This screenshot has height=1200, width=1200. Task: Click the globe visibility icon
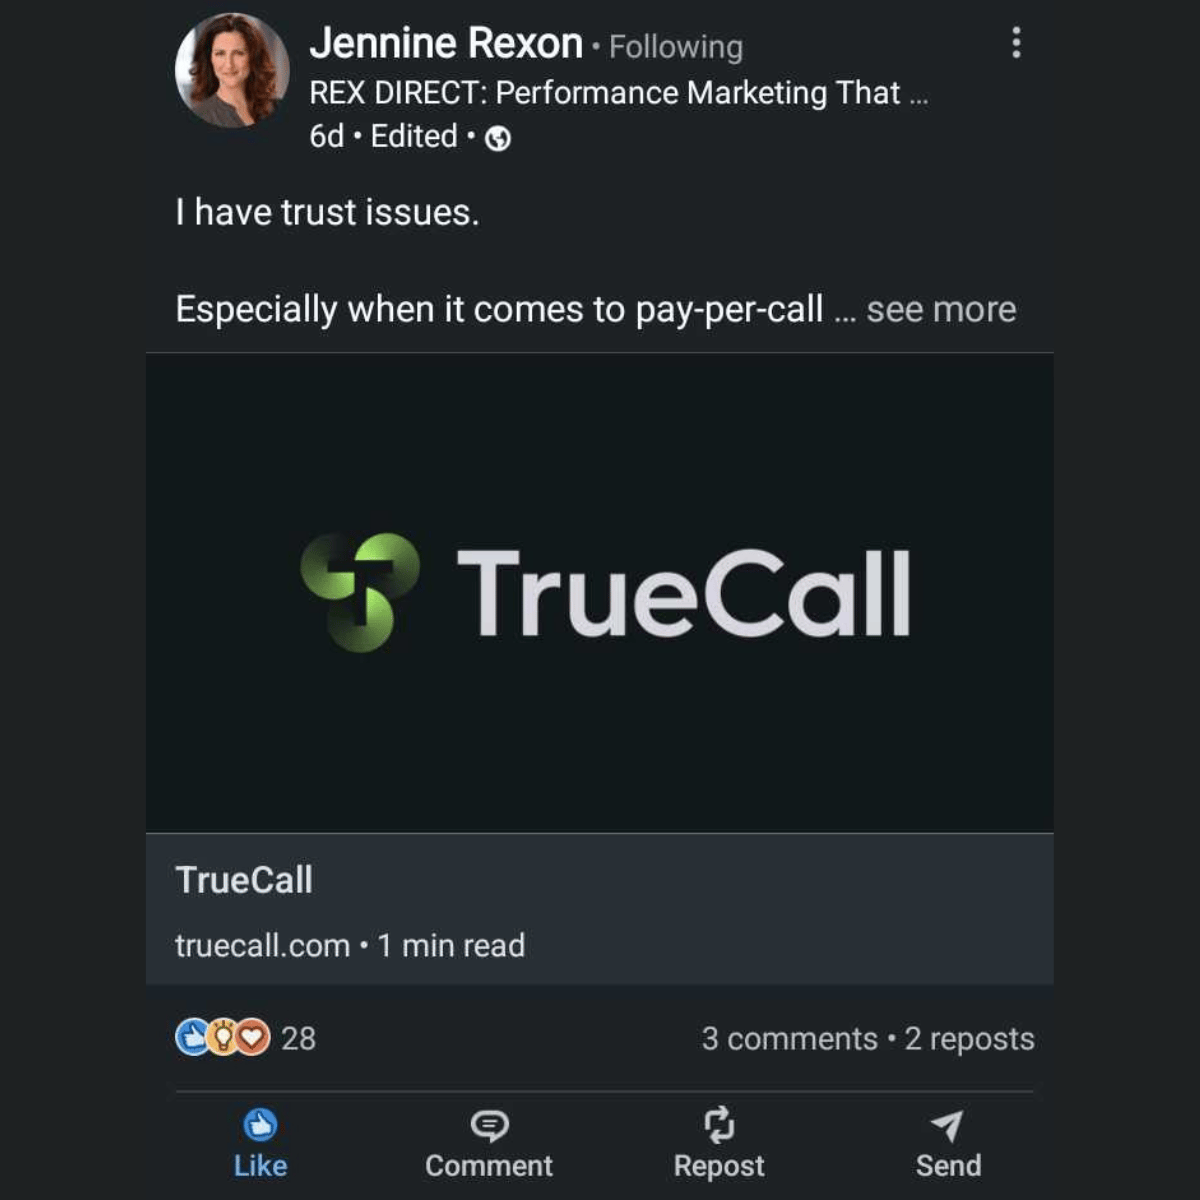point(498,139)
